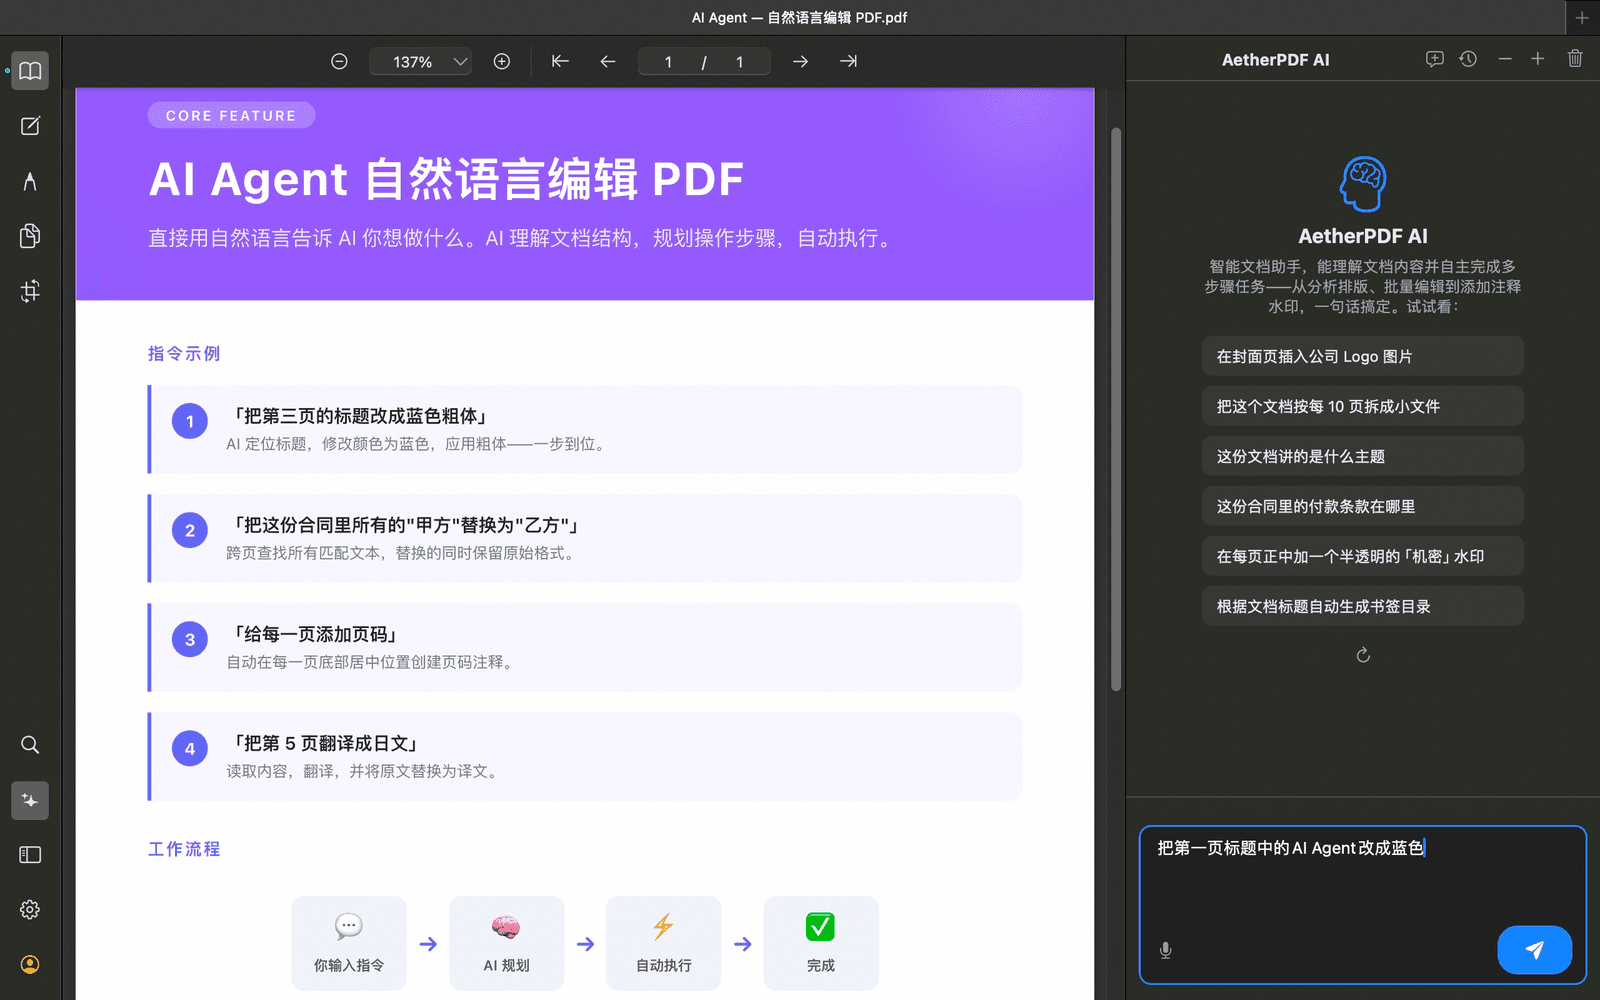Screen dimensions: 1600x1000
Task: Go to the next page arrow
Action: pyautogui.click(x=800, y=61)
